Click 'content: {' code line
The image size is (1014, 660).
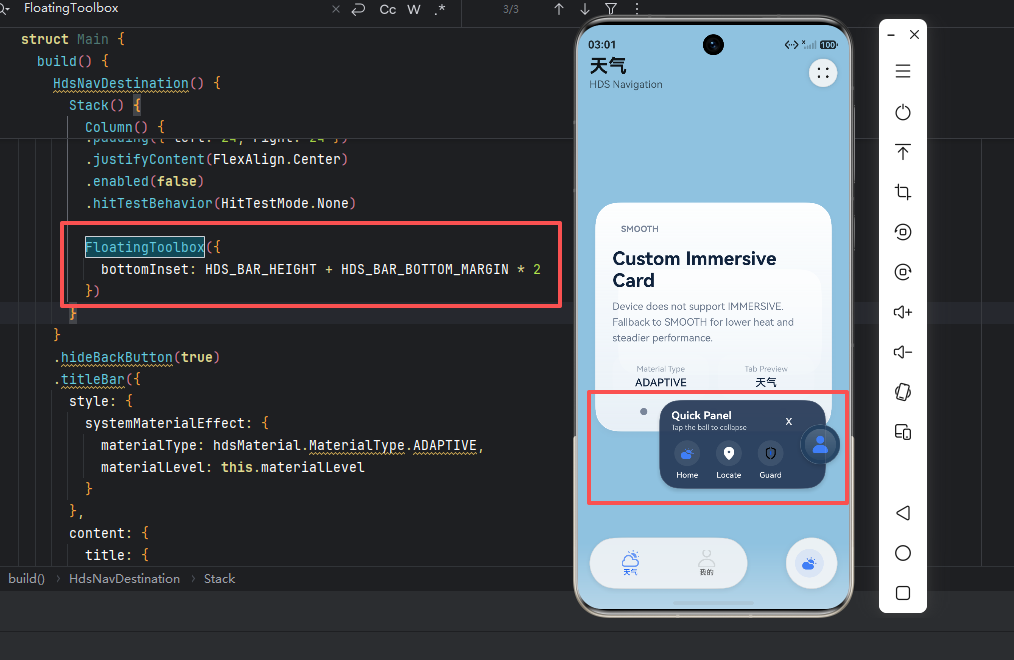(109, 533)
